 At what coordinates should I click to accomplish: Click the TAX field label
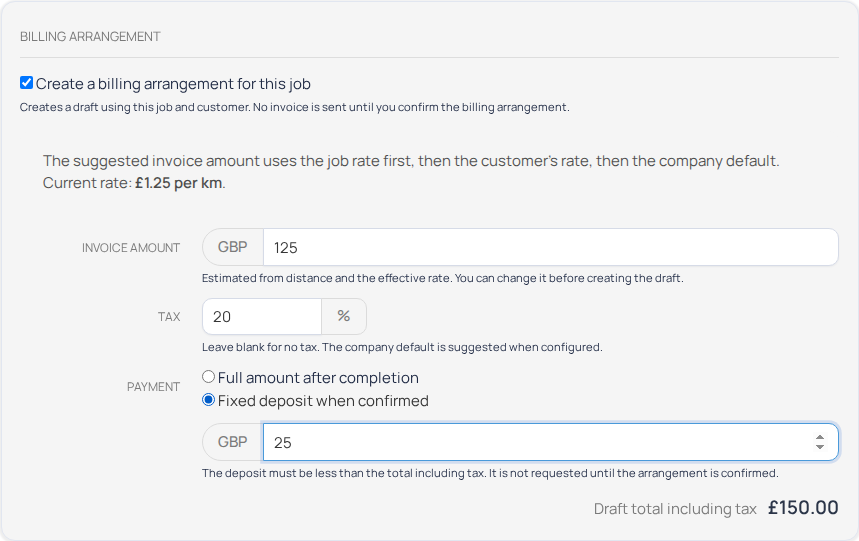tap(169, 317)
